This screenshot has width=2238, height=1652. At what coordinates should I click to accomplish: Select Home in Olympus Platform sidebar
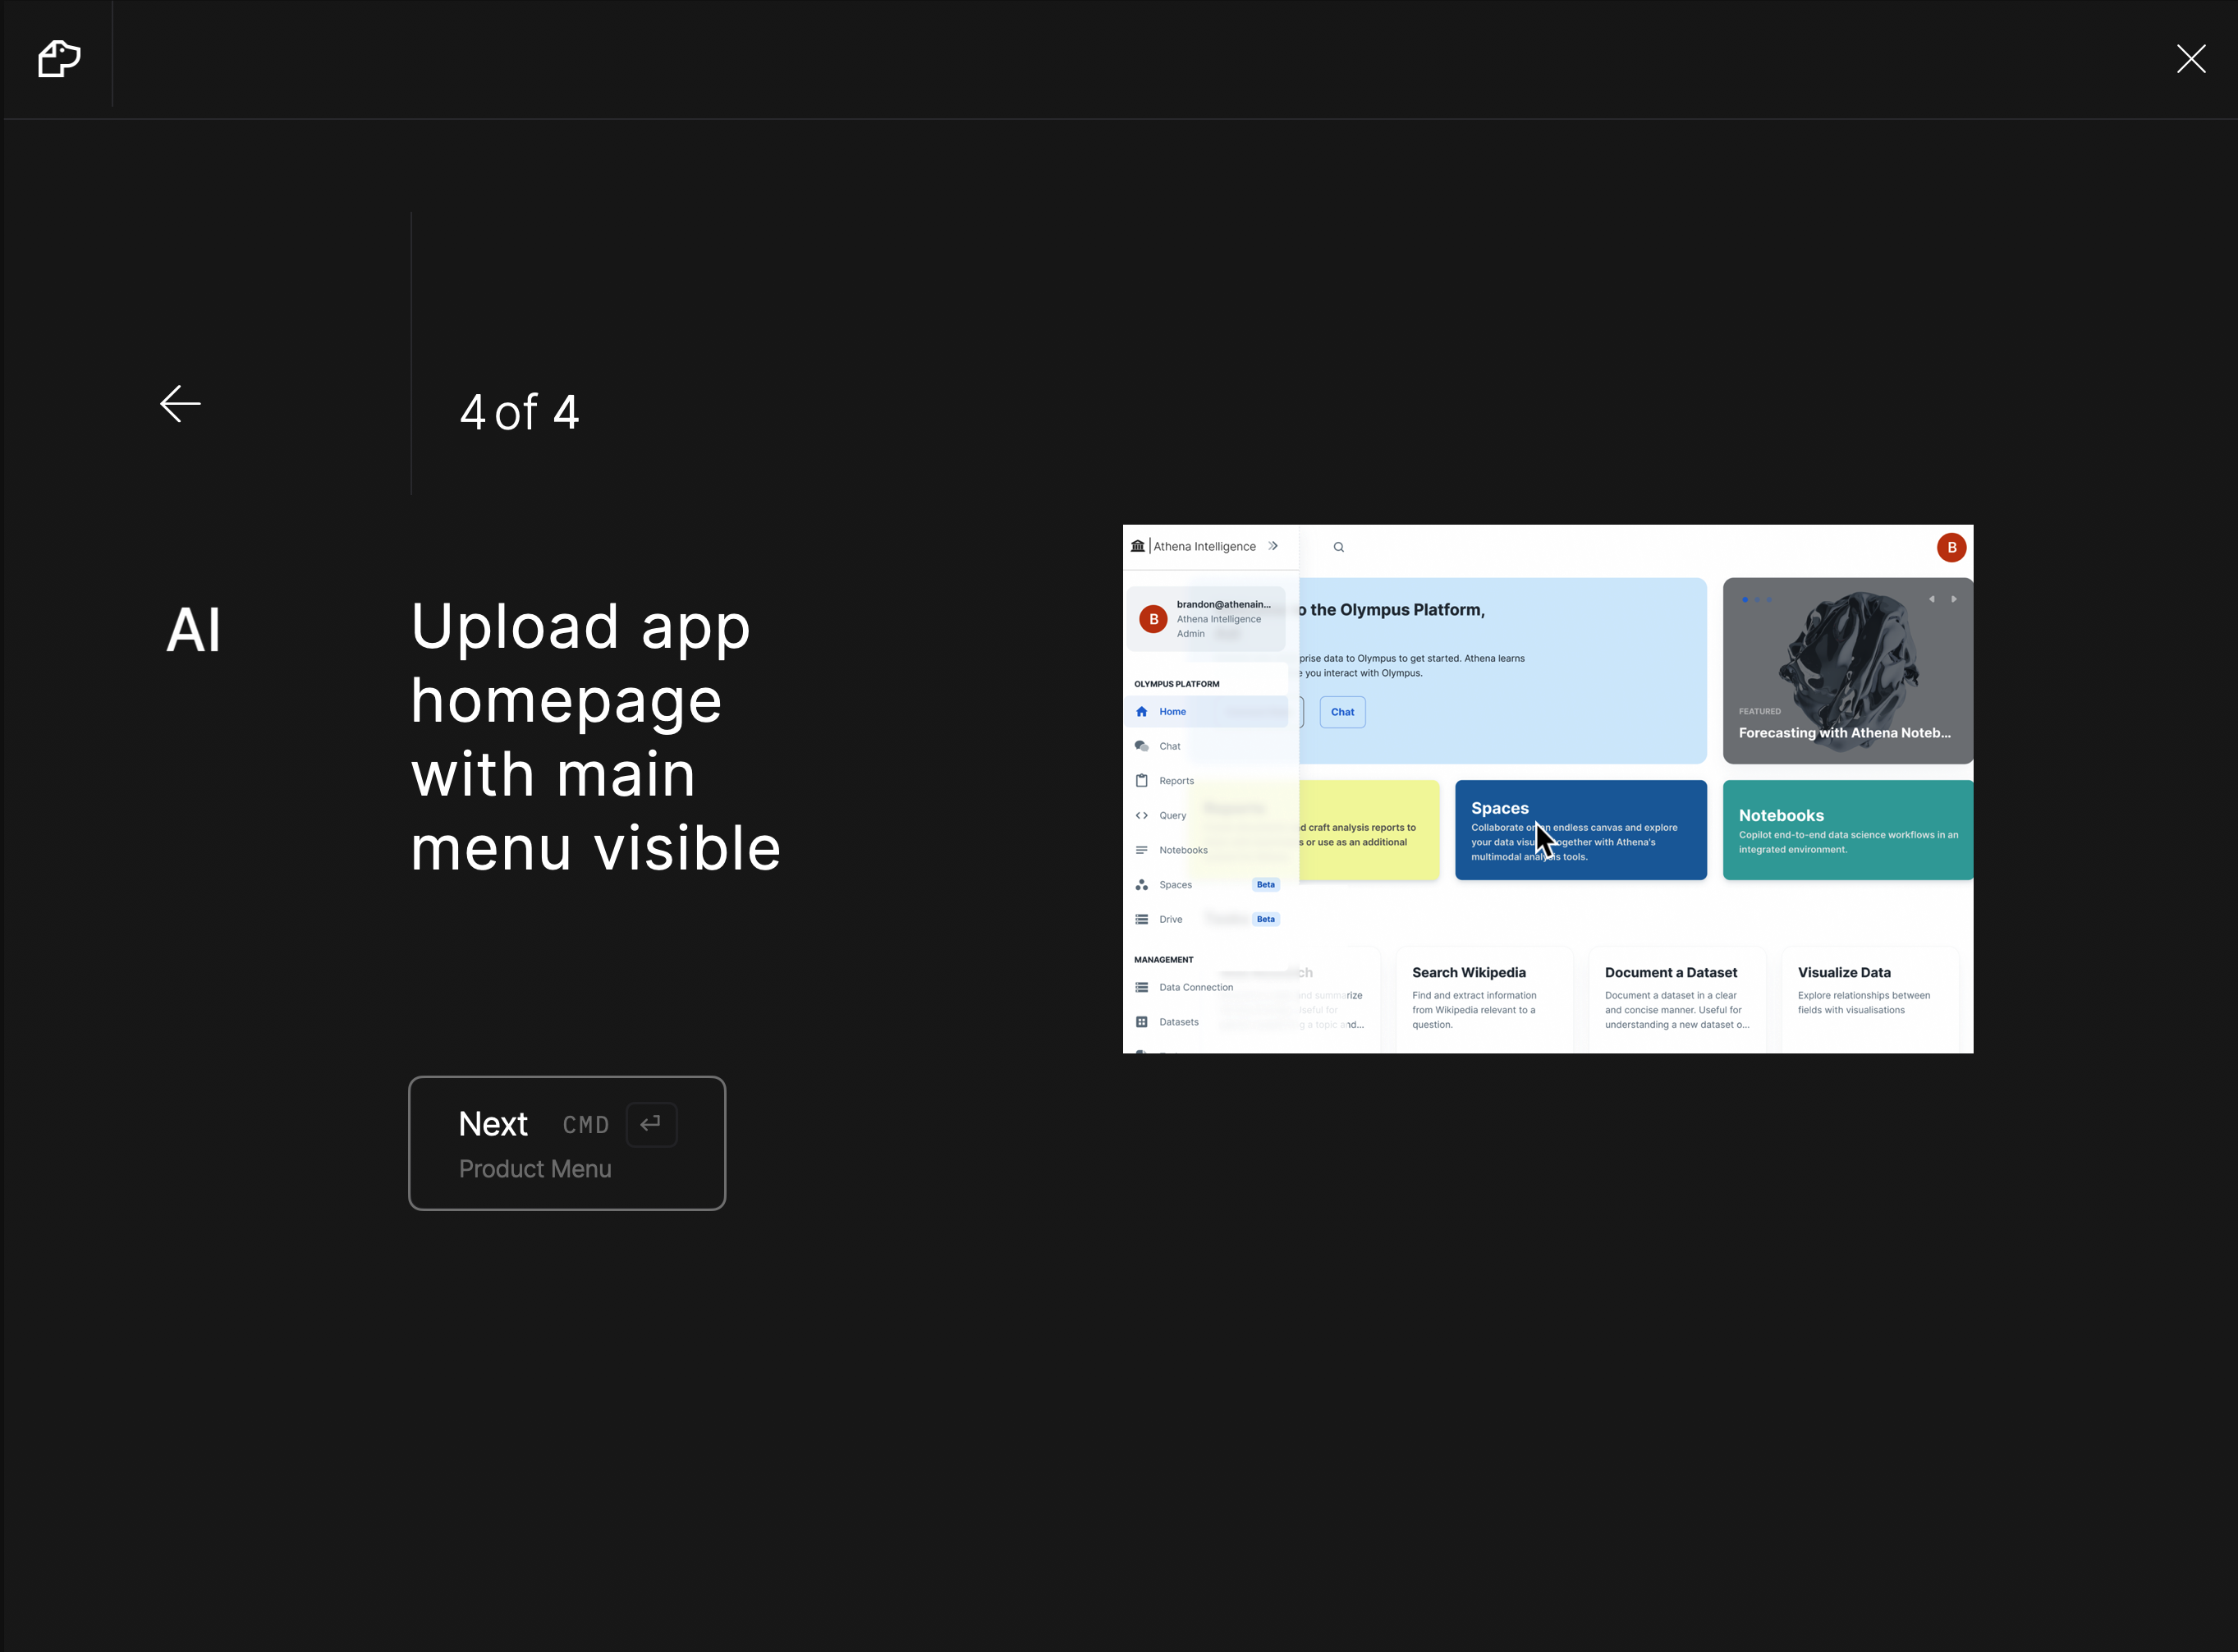(x=1172, y=712)
